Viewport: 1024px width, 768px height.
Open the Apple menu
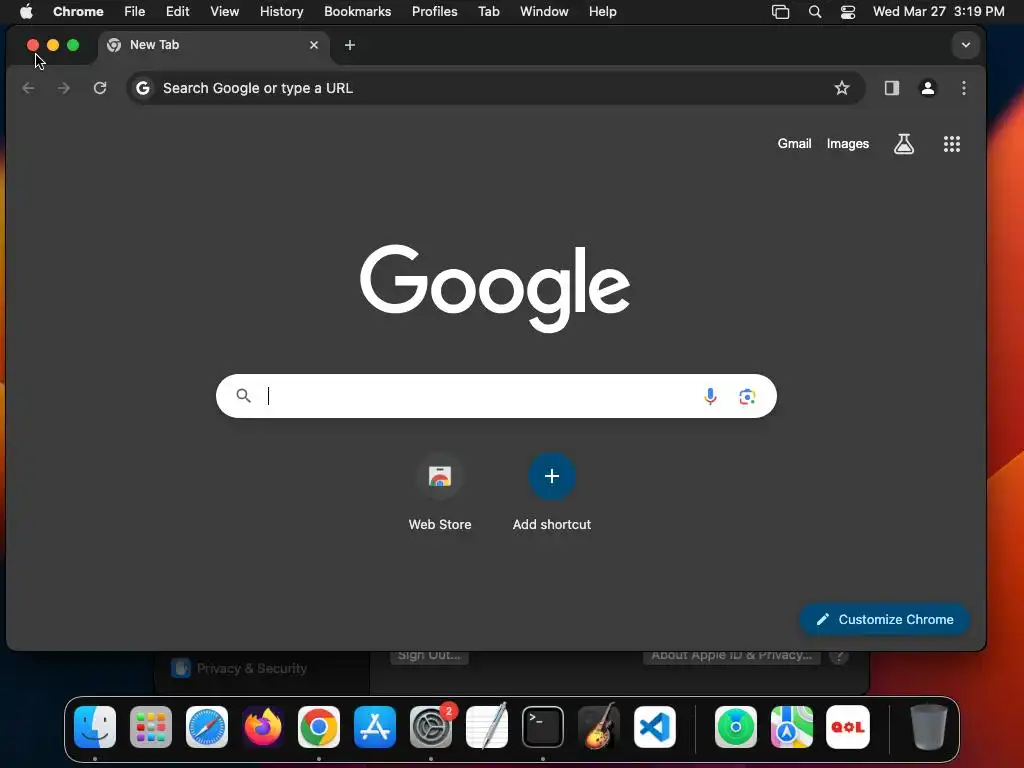point(26,11)
